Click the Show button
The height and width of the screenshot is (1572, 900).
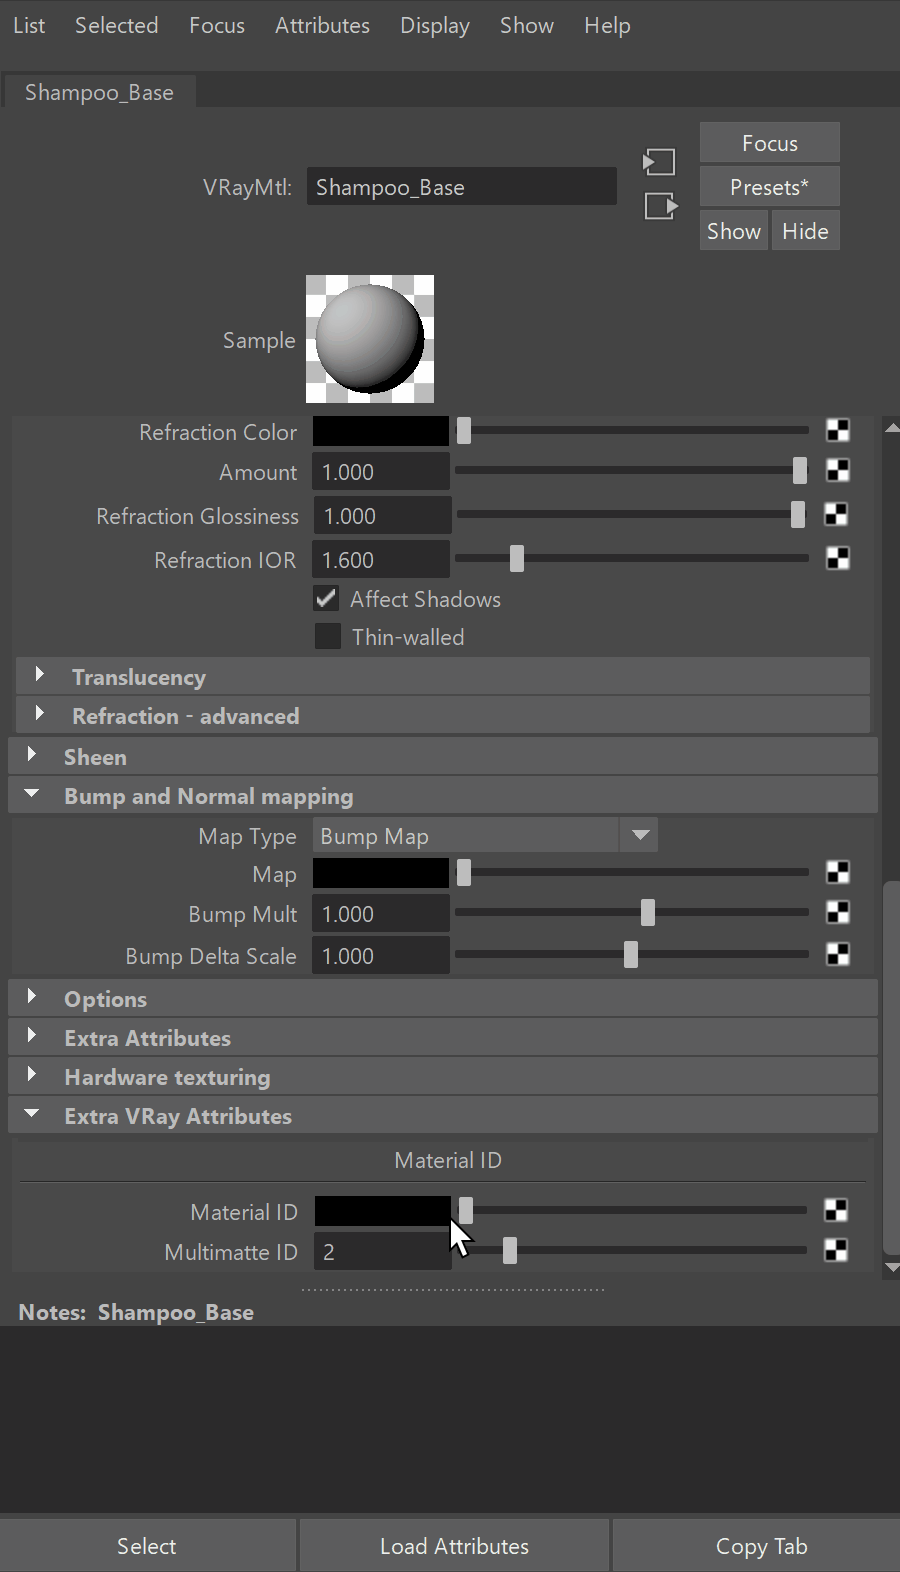[x=733, y=231]
